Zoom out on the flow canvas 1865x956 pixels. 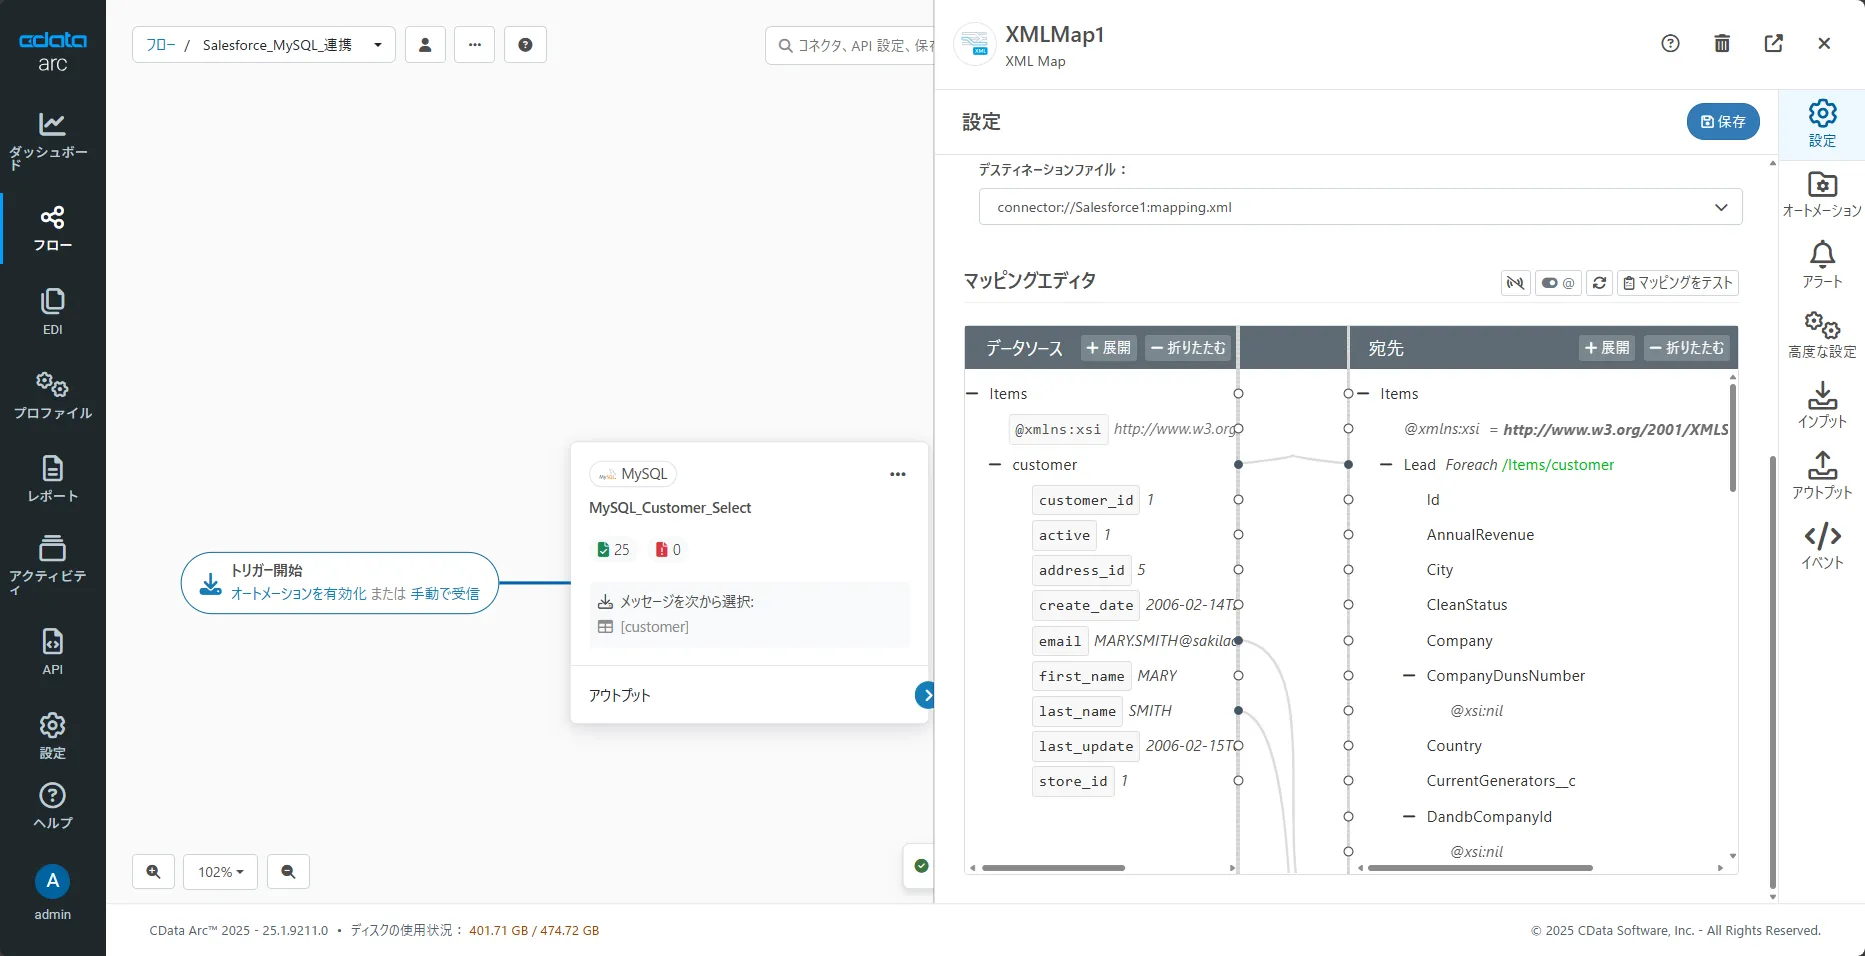point(288,872)
